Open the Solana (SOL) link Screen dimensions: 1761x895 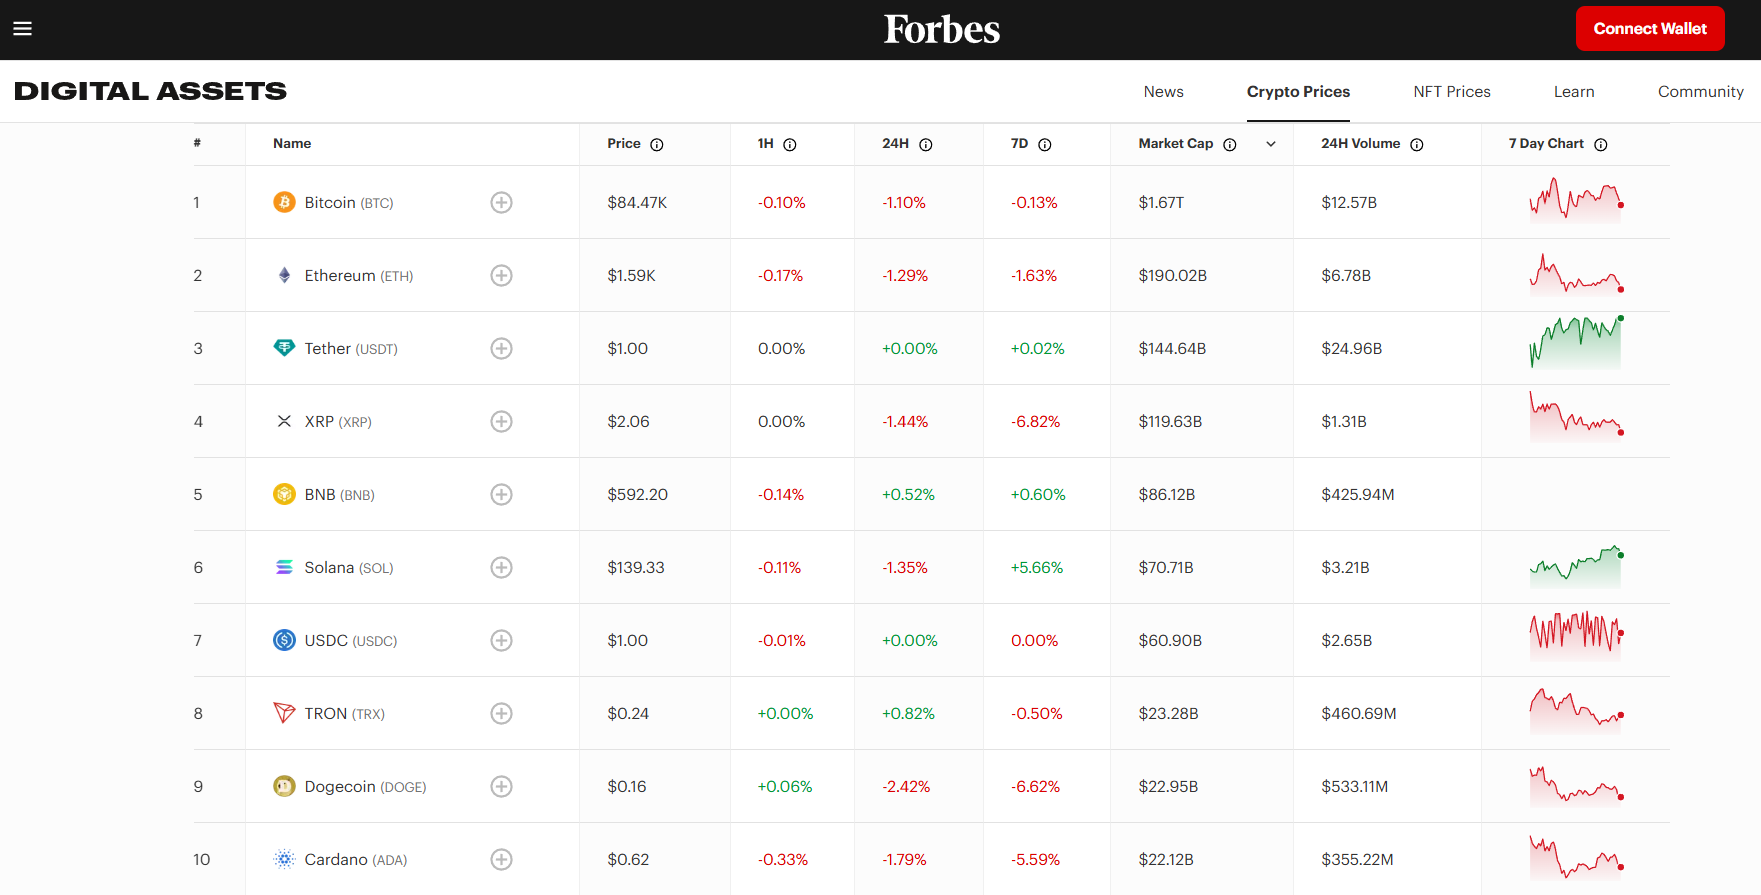[x=349, y=568]
